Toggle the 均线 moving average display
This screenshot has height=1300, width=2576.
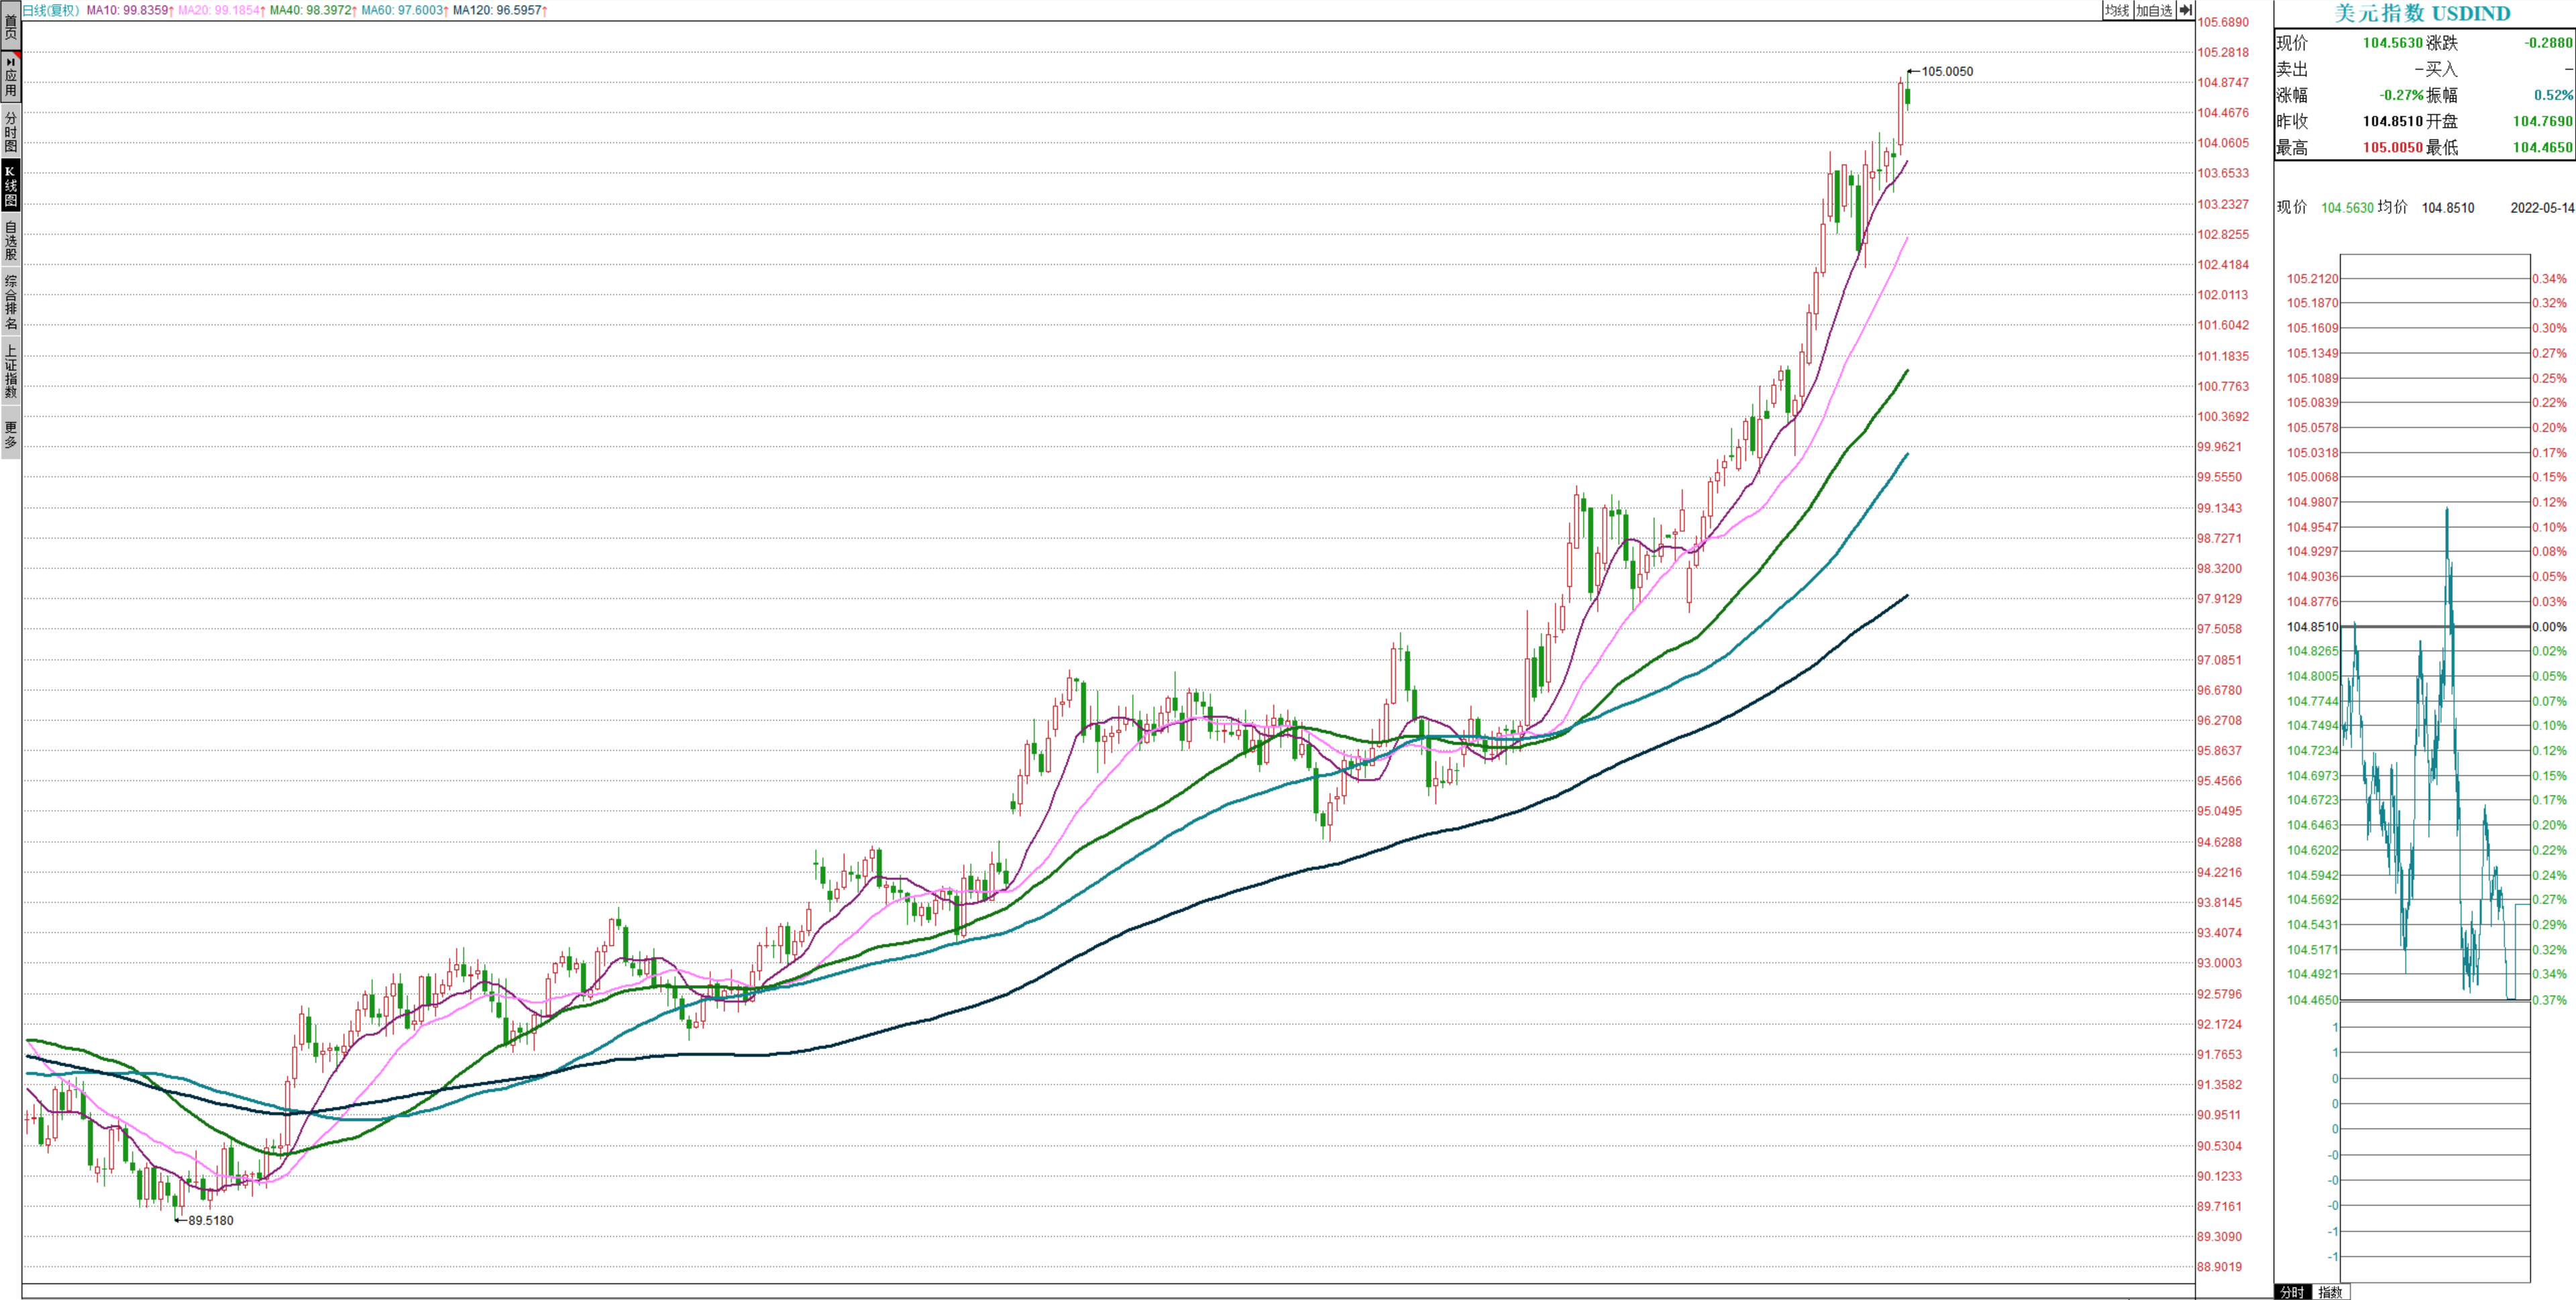(2116, 10)
